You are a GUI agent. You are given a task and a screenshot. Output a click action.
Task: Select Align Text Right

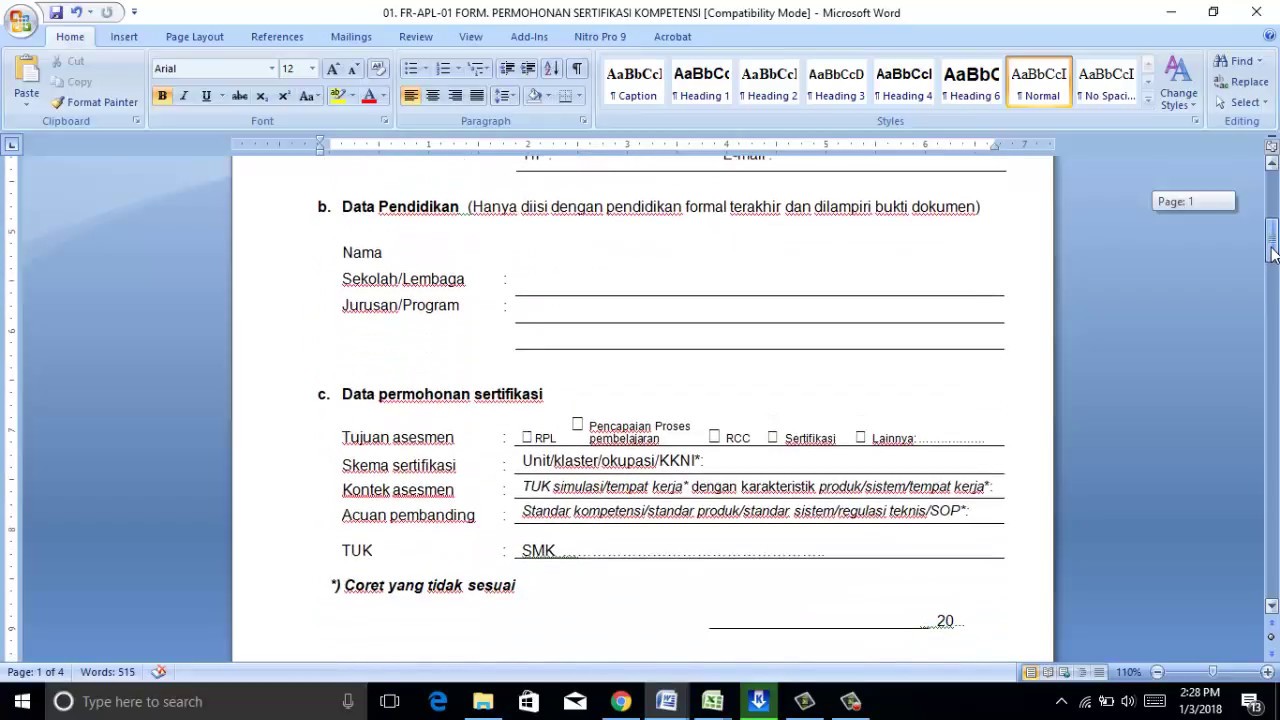[x=455, y=96]
